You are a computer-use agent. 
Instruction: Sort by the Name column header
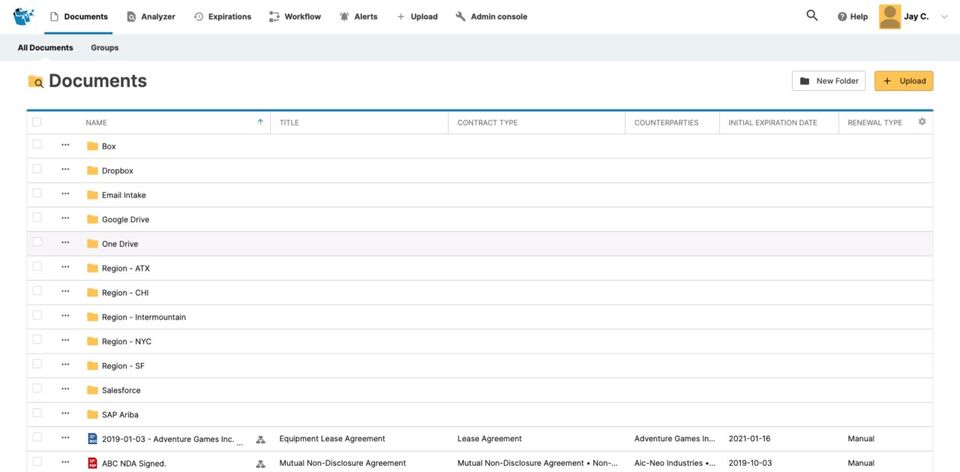pos(96,123)
